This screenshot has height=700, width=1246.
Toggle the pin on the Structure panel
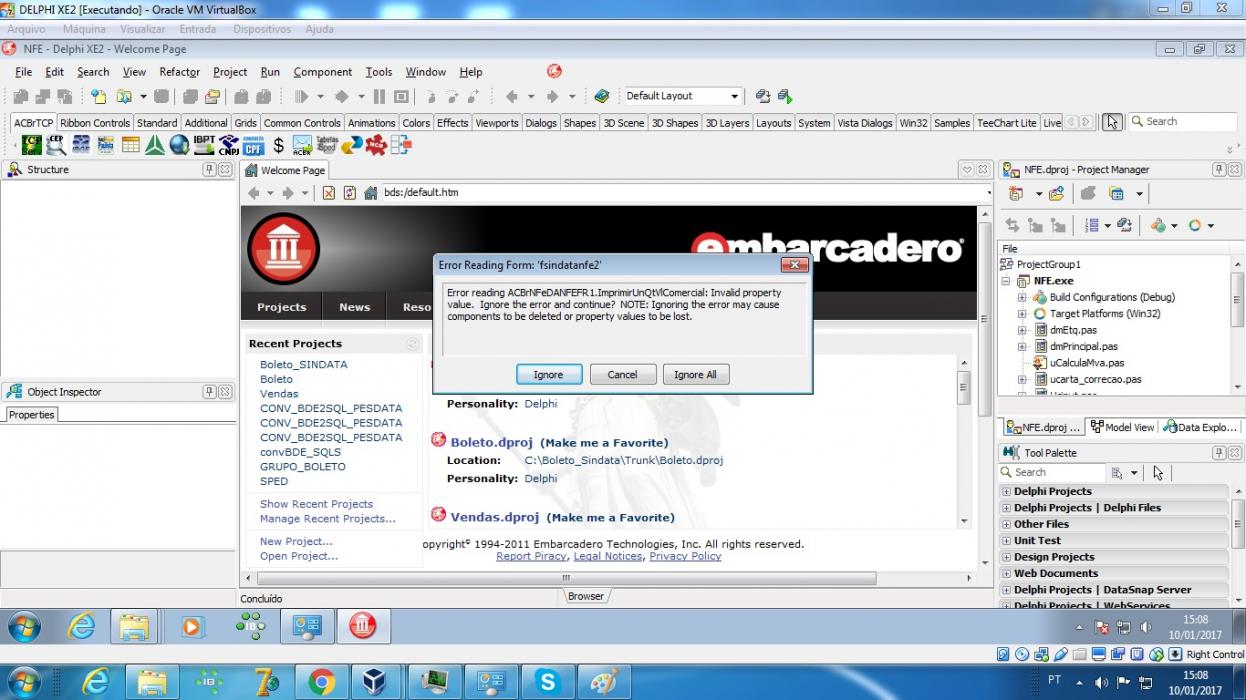tap(209, 170)
